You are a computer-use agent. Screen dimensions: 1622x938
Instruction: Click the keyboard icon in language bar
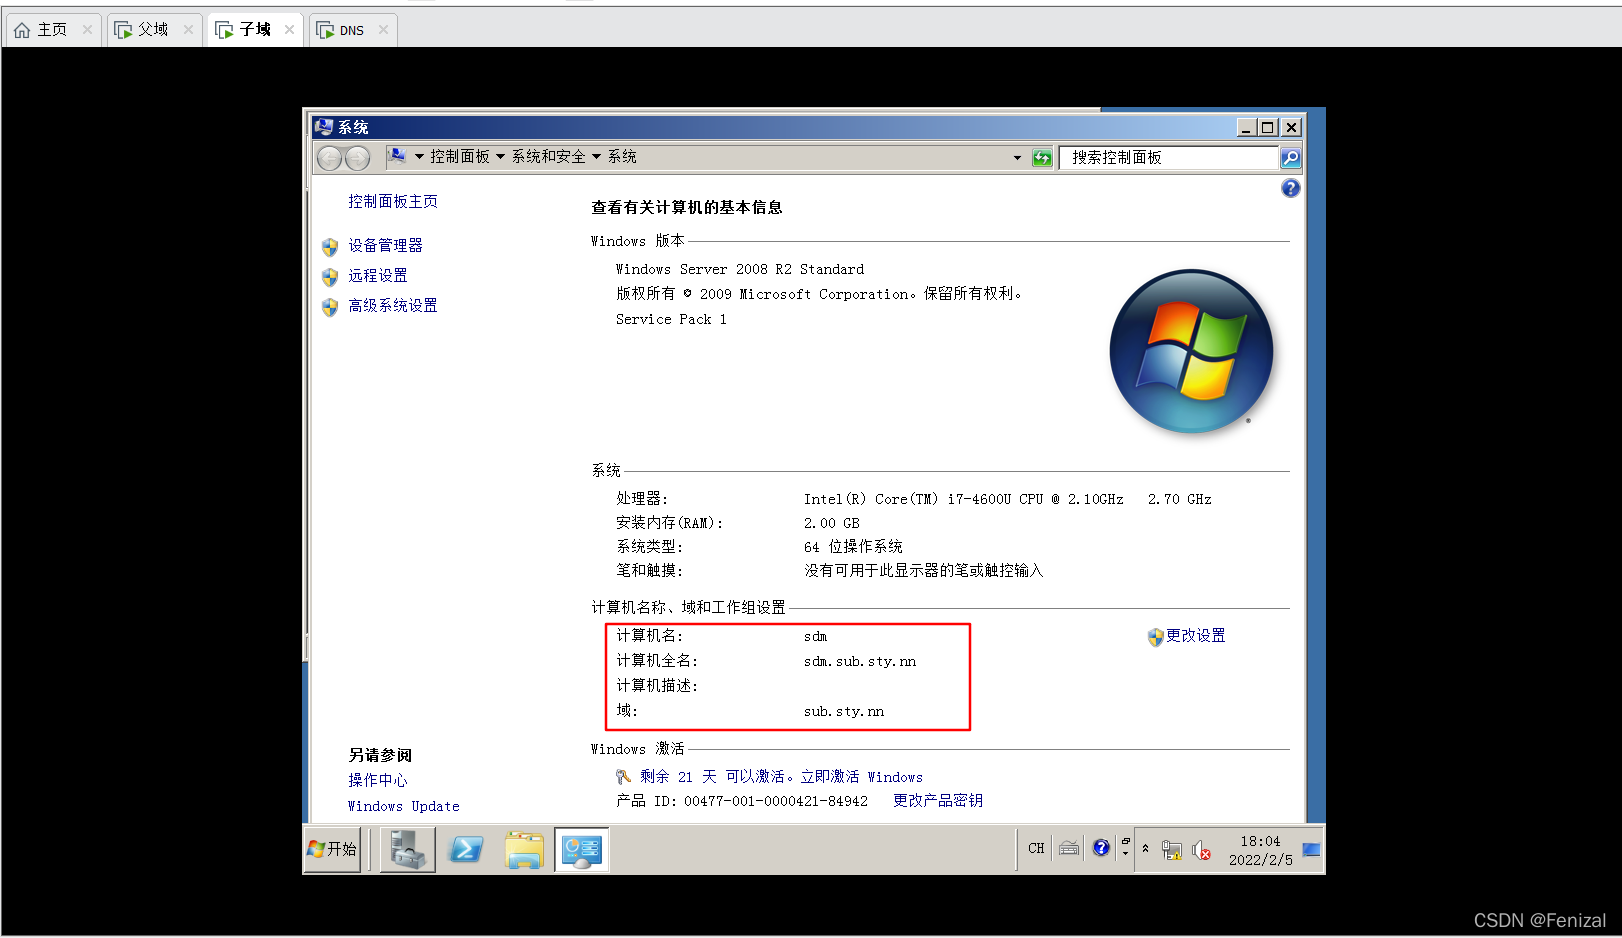pyautogui.click(x=1069, y=848)
